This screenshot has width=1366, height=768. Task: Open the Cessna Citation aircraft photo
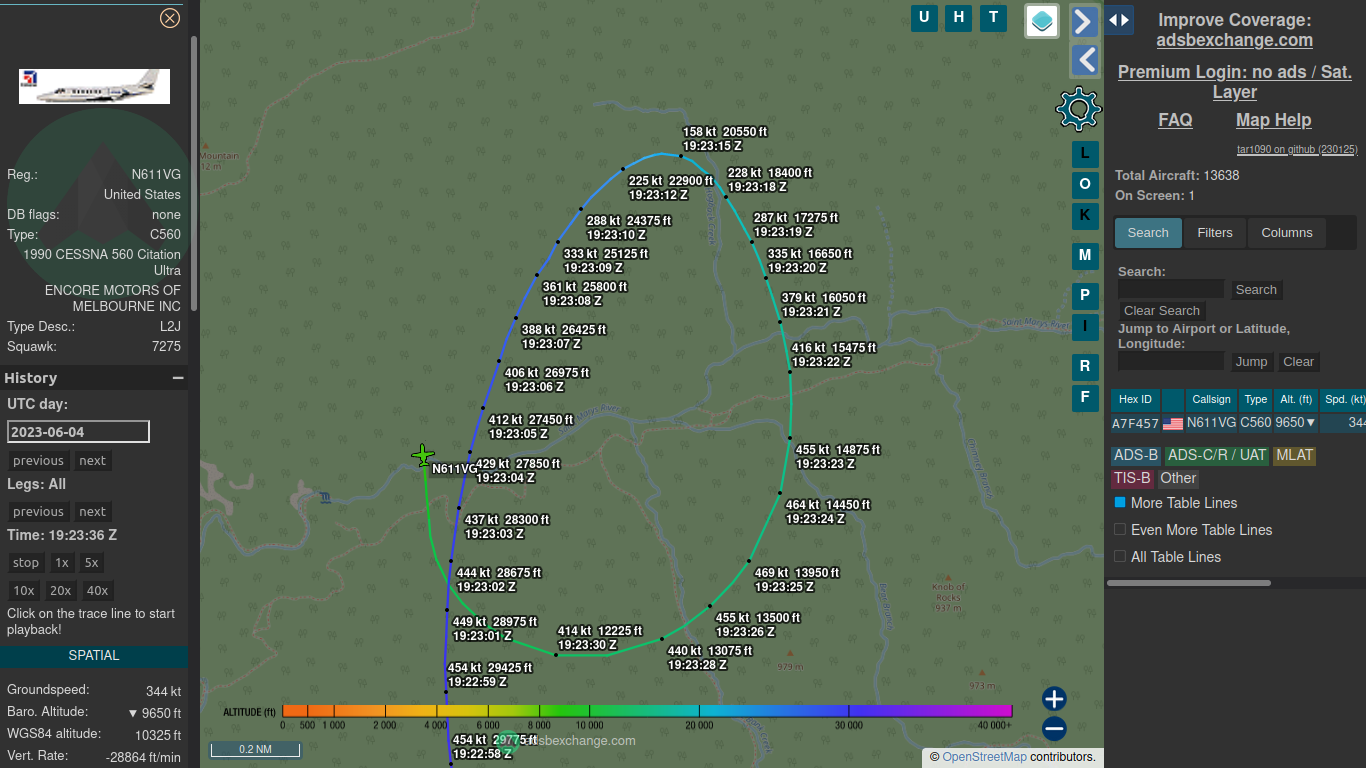pyautogui.click(x=94, y=86)
